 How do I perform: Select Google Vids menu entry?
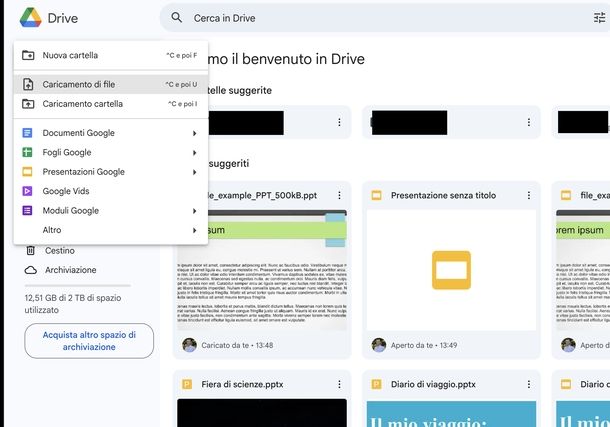(111, 191)
